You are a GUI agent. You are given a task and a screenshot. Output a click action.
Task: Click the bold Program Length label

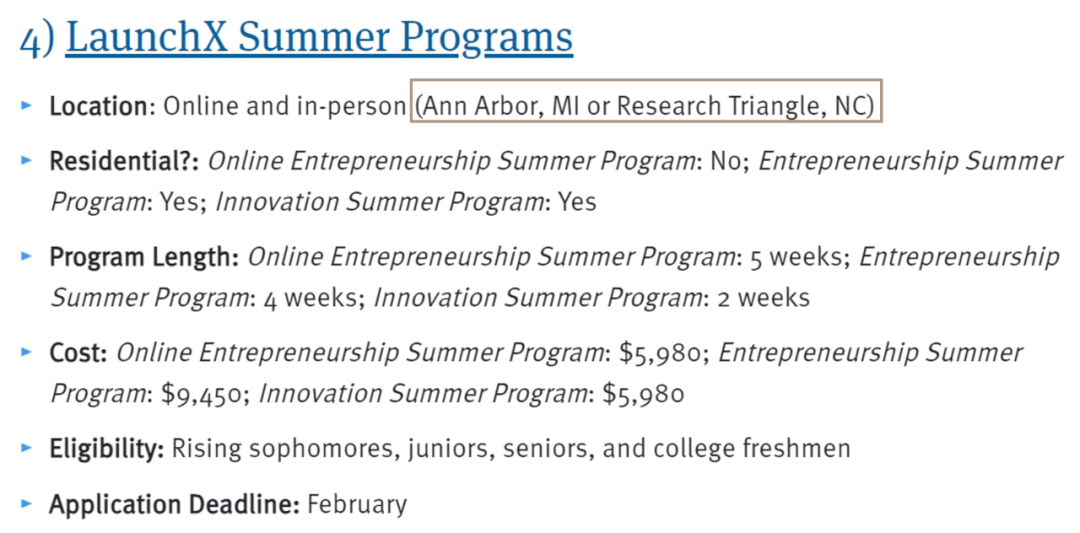(144, 258)
